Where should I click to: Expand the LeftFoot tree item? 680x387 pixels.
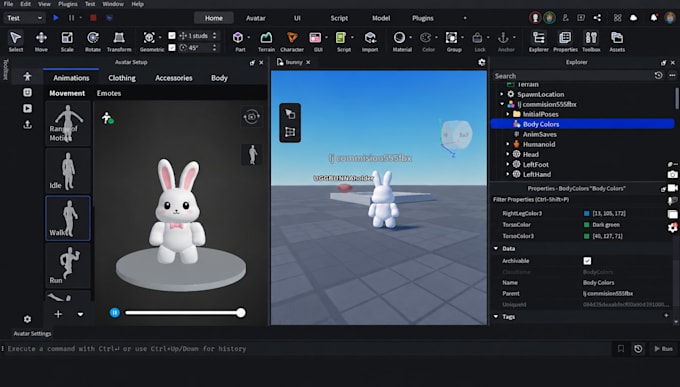click(508, 164)
